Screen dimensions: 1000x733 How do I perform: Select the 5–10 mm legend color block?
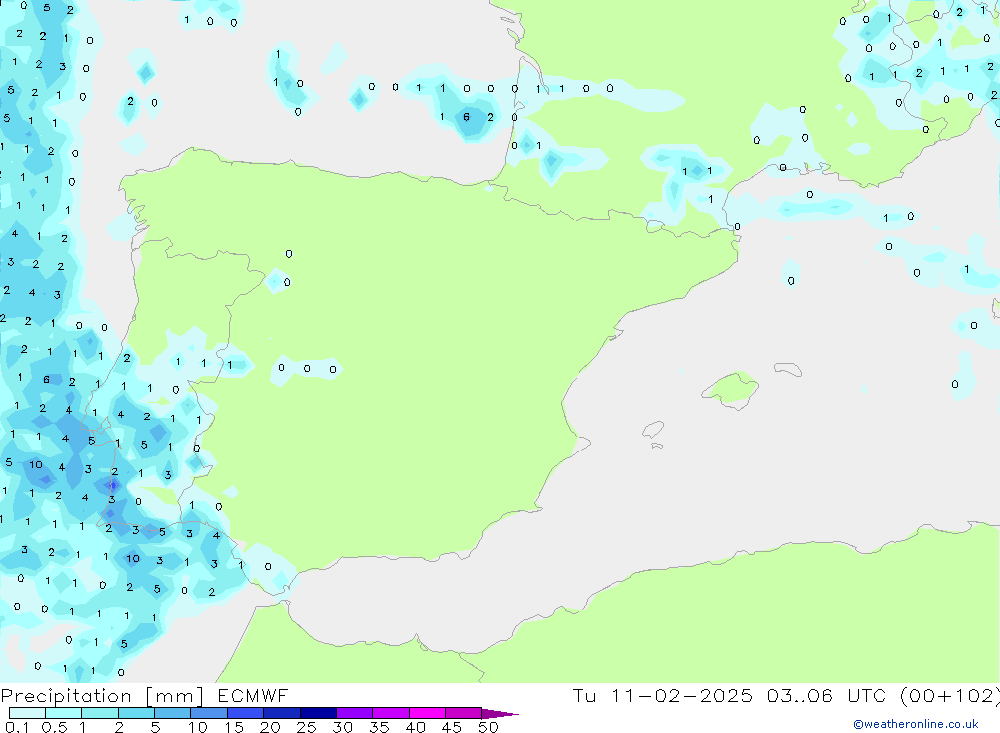(x=173, y=713)
